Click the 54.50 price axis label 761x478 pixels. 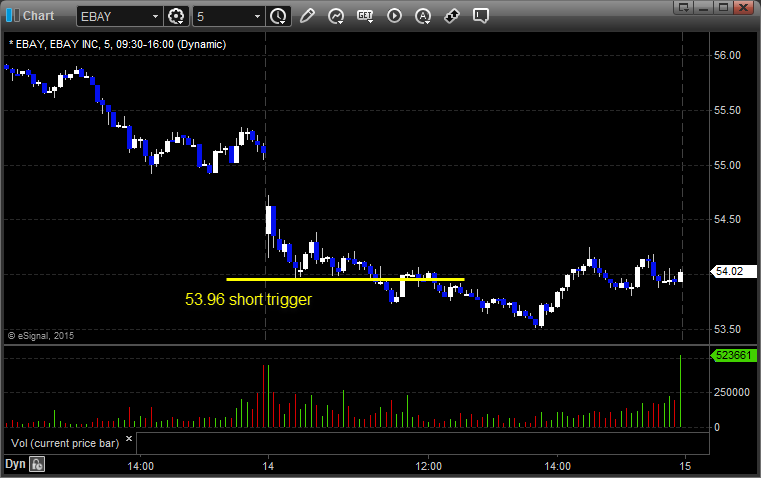727,219
